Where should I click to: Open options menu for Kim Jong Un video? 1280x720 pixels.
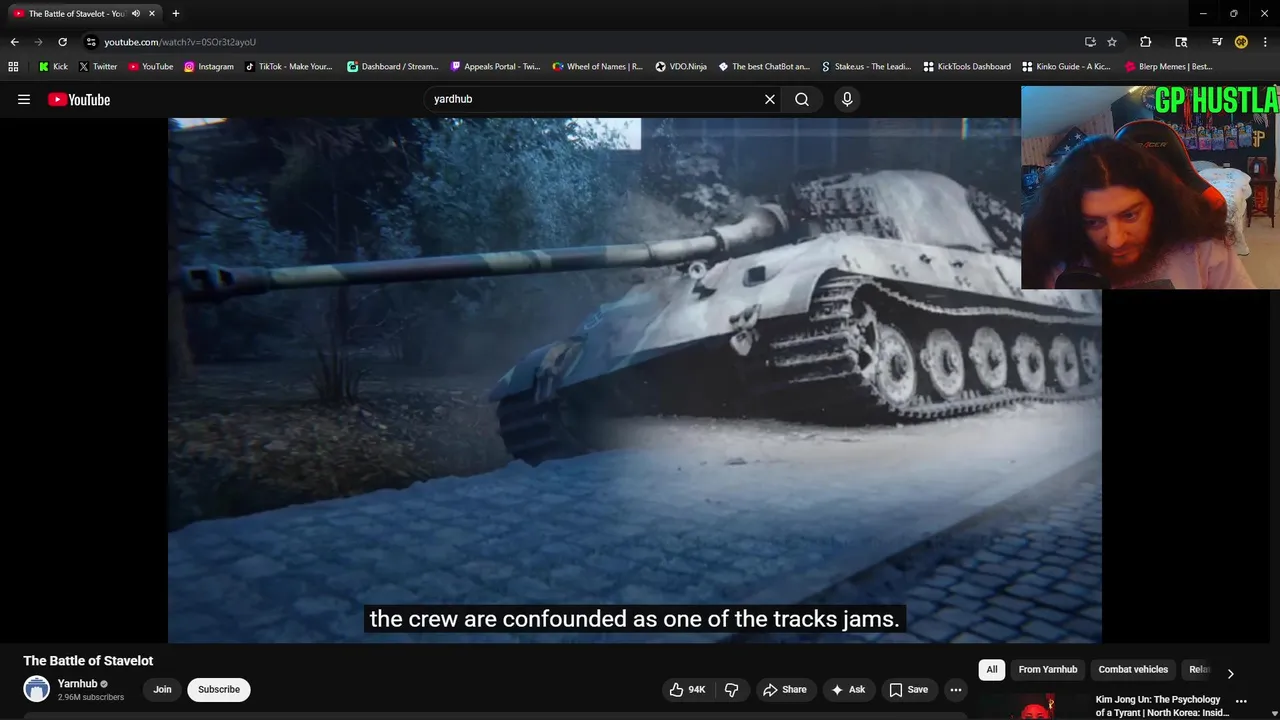coord(1241,701)
